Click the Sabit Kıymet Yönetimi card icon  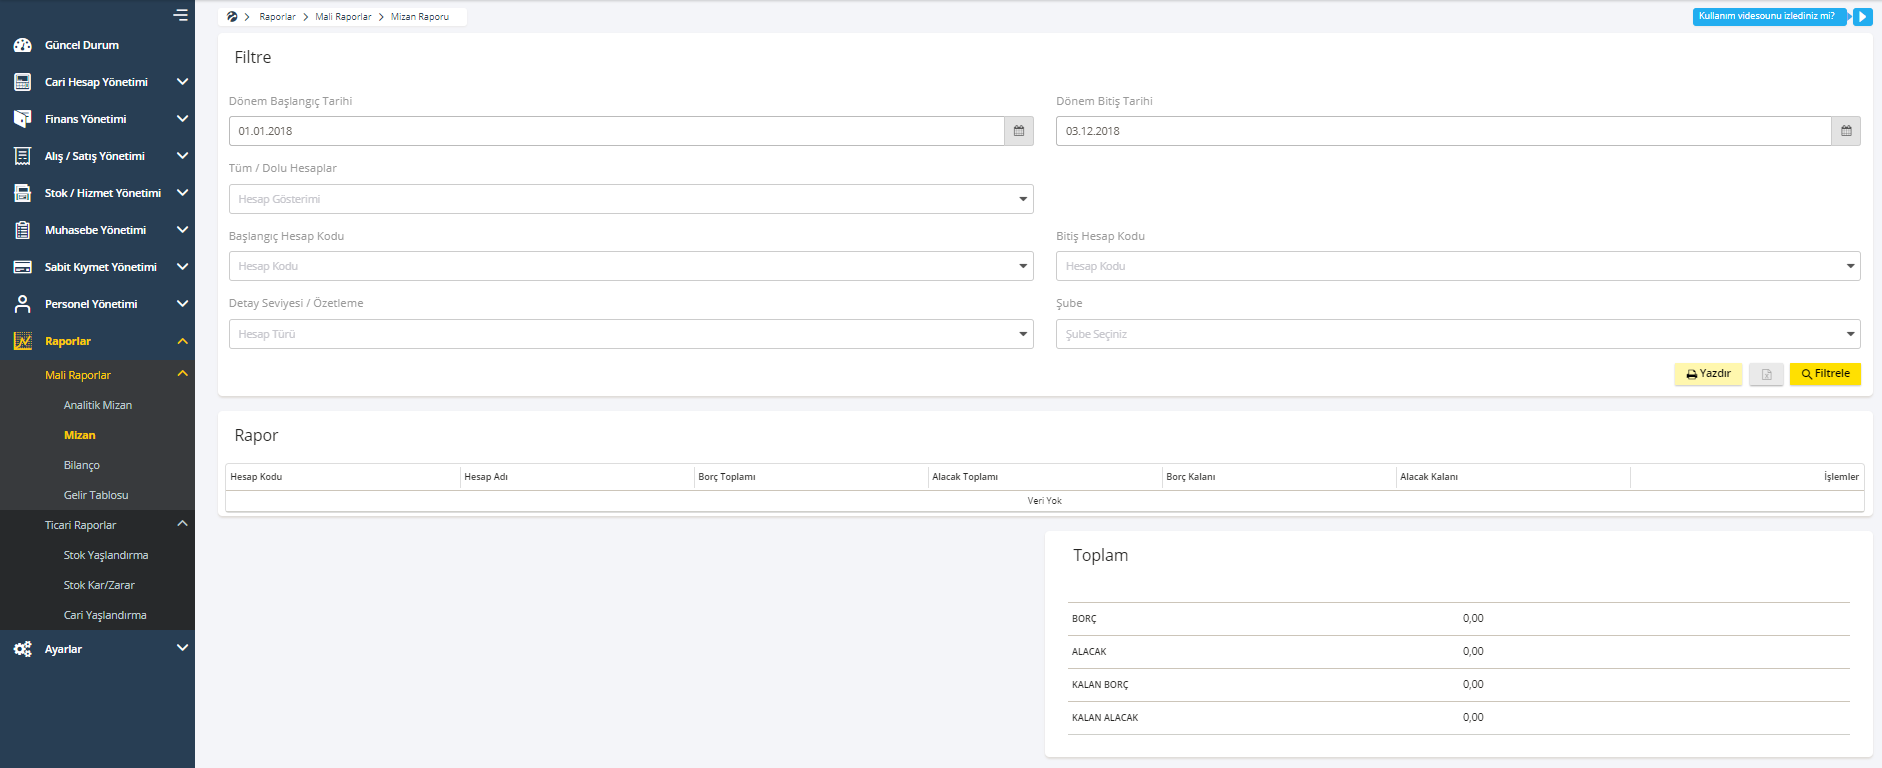(x=22, y=267)
